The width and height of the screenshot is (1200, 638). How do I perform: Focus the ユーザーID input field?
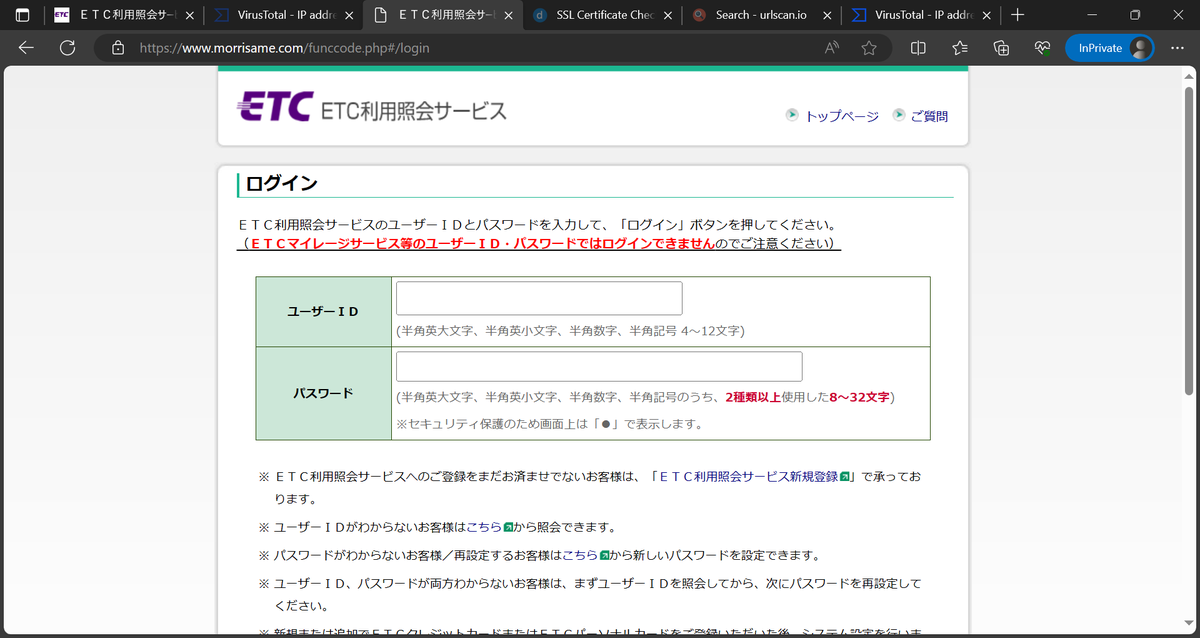(539, 299)
